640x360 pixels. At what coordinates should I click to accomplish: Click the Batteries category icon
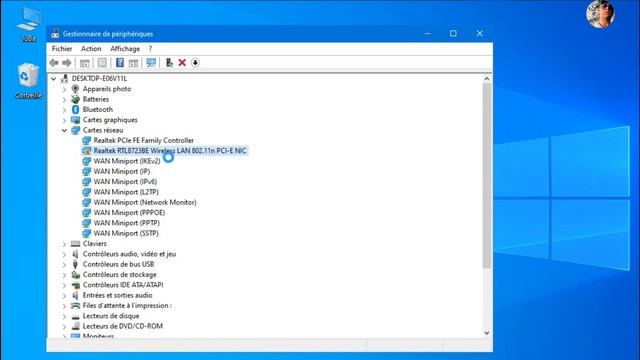tap(75, 99)
